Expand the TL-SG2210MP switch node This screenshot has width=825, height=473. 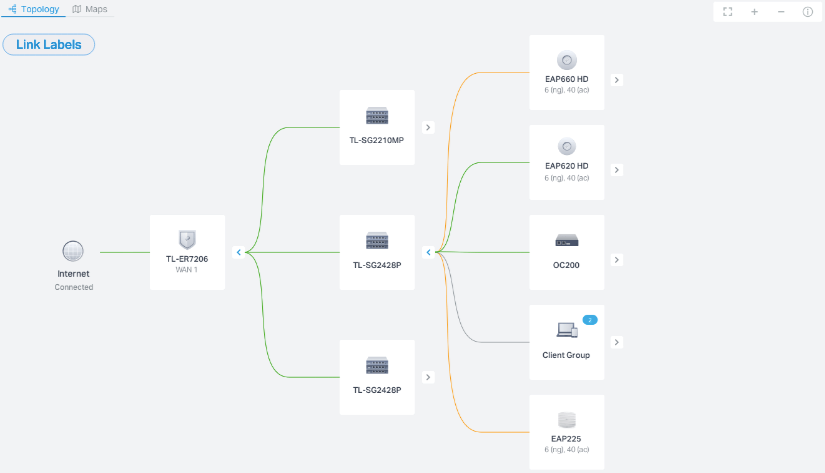click(x=428, y=127)
